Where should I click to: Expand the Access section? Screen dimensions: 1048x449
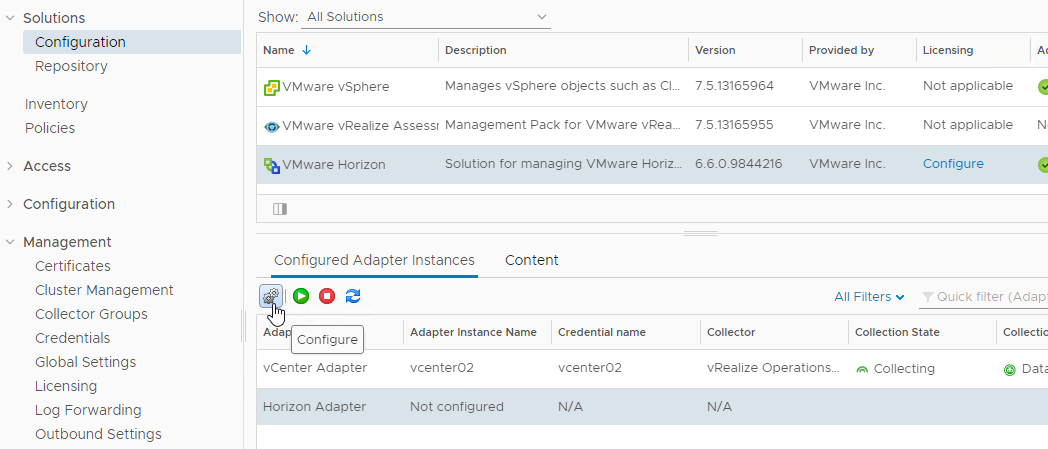[x=10, y=166]
